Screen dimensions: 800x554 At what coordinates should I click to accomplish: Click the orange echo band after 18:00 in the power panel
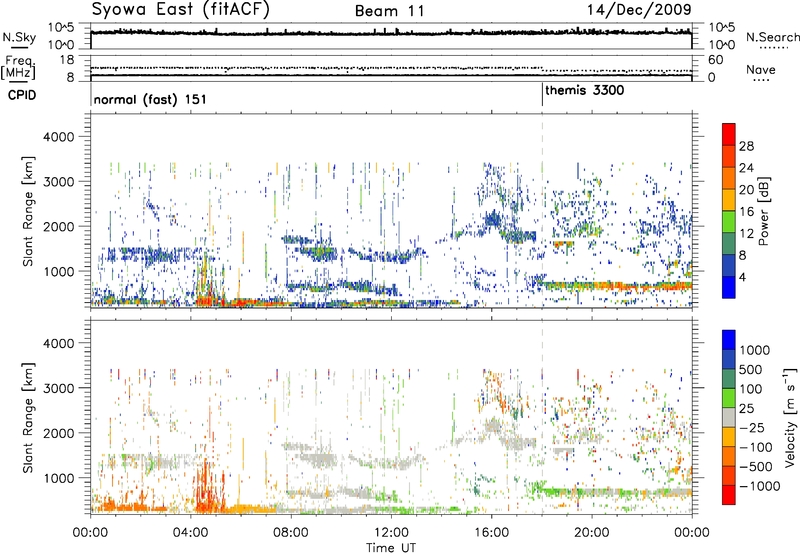617,286
